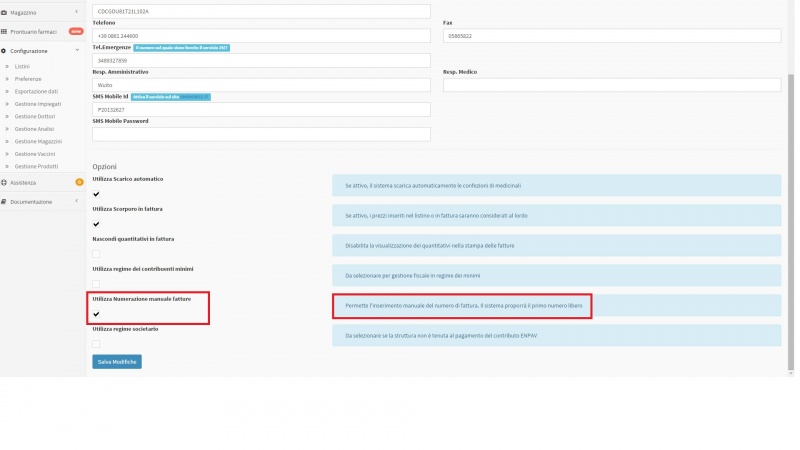This screenshot has height=450, width=800.
Task: Uncheck Utilizza Numerazione manuale fatture
Action: pyautogui.click(x=97, y=314)
